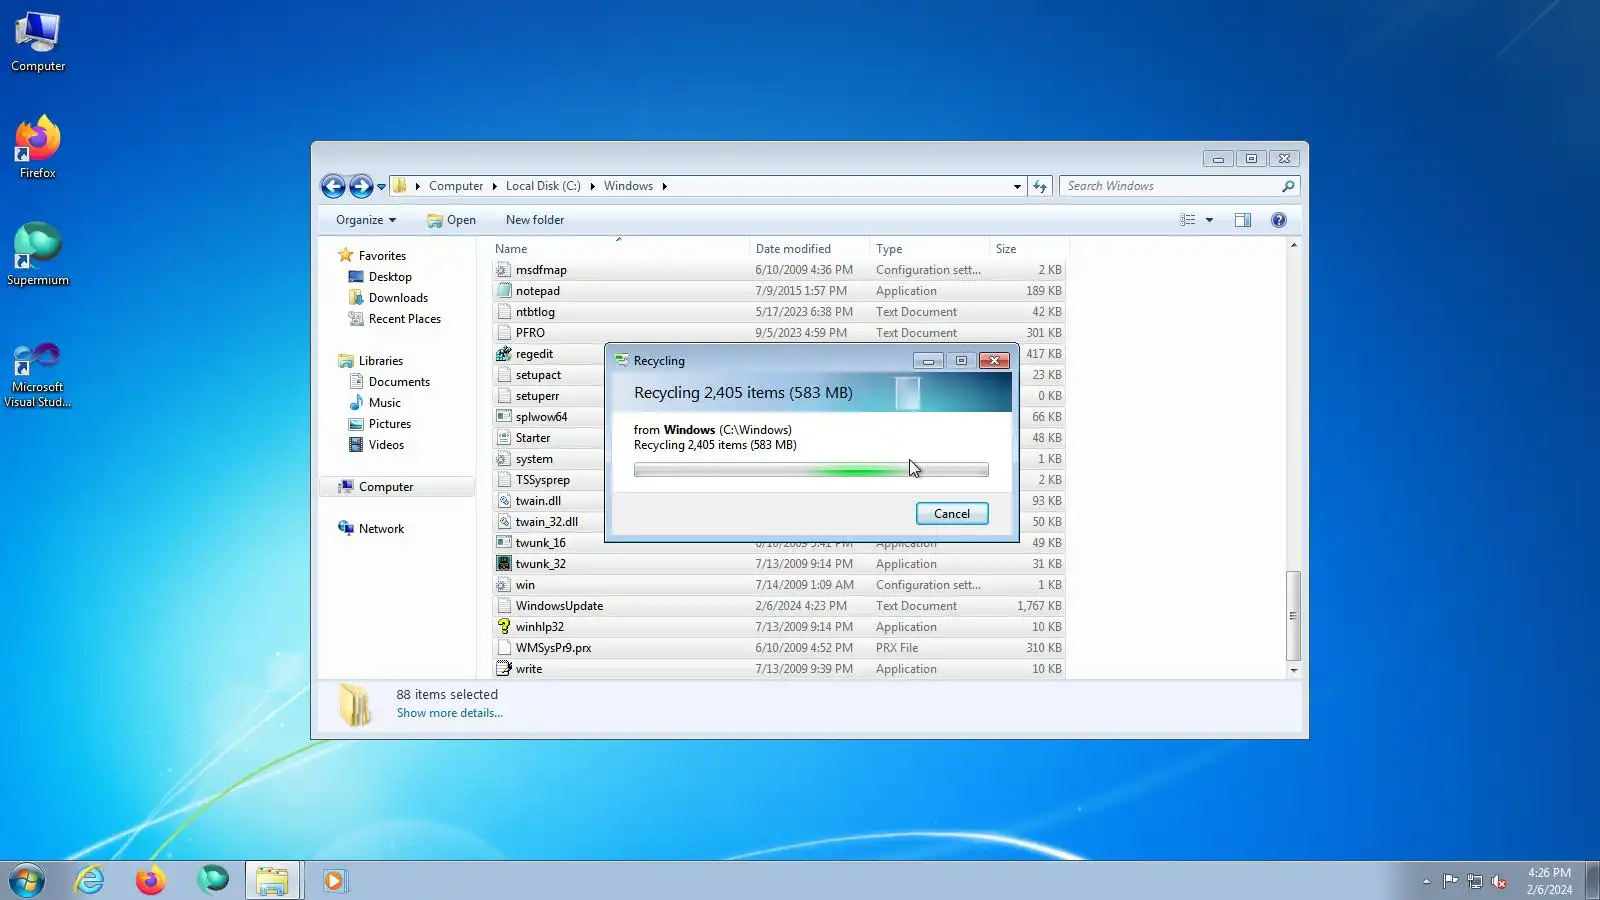Click Open in the Explorer toolbar
The image size is (1600, 900).
451,220
